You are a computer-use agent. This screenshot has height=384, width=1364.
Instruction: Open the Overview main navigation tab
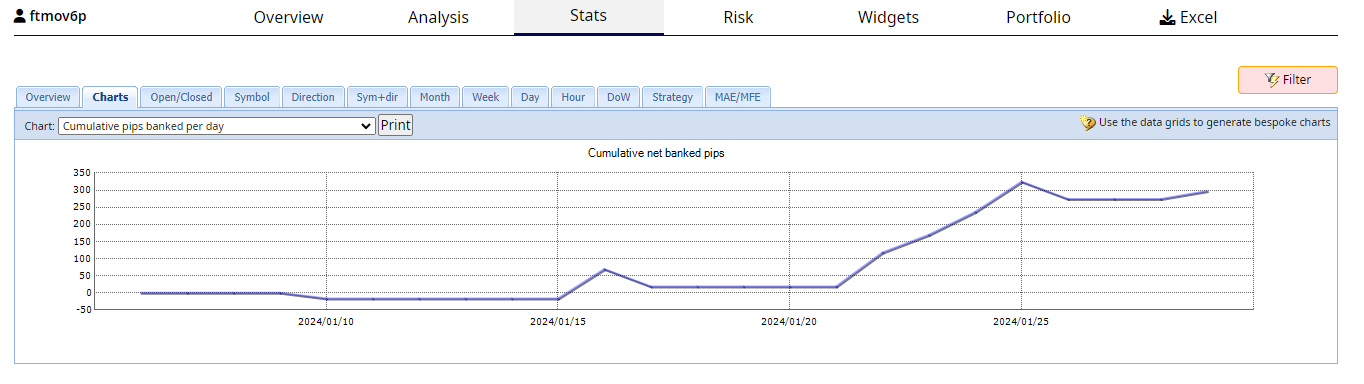(x=288, y=17)
